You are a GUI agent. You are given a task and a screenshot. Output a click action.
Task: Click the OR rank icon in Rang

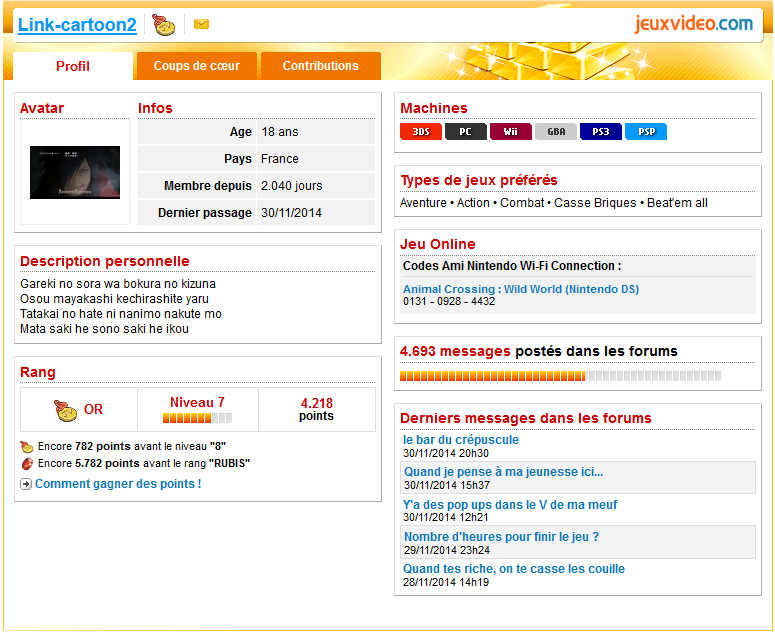[66, 409]
